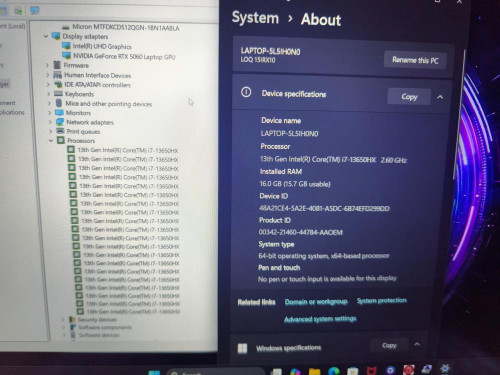Click the 64-bit operating system type text
This screenshot has height=375, width=500.
[x=324, y=256]
